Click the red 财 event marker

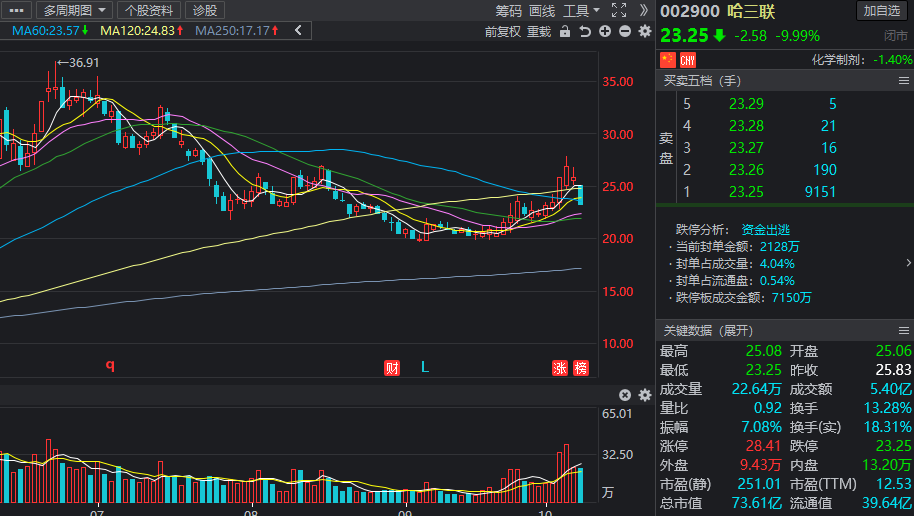point(392,368)
